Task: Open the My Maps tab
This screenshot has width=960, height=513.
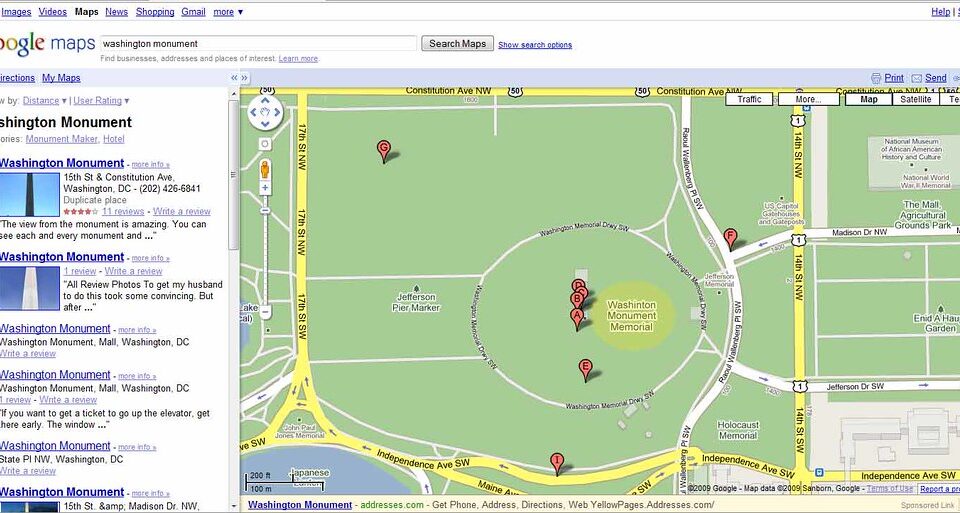Action: (x=61, y=78)
